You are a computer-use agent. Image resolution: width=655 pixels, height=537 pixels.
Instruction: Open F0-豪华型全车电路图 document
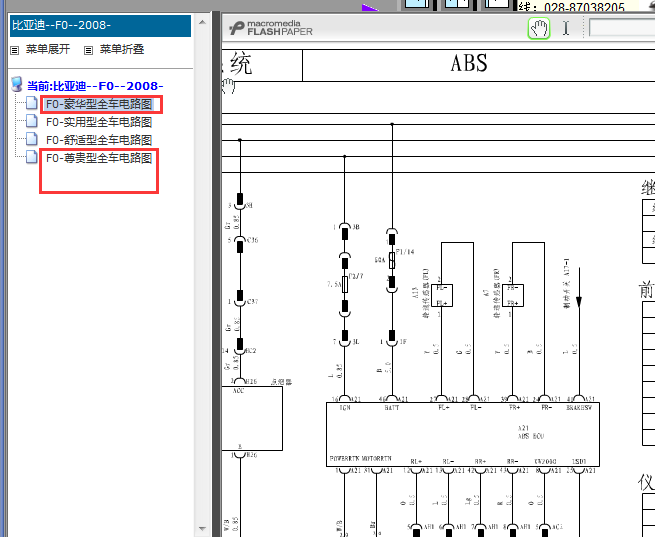(99, 104)
